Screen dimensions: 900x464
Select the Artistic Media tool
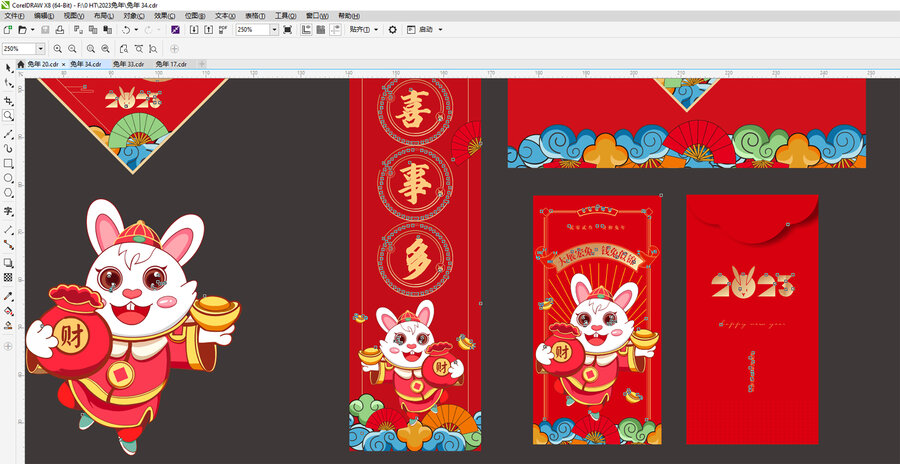click(x=8, y=148)
